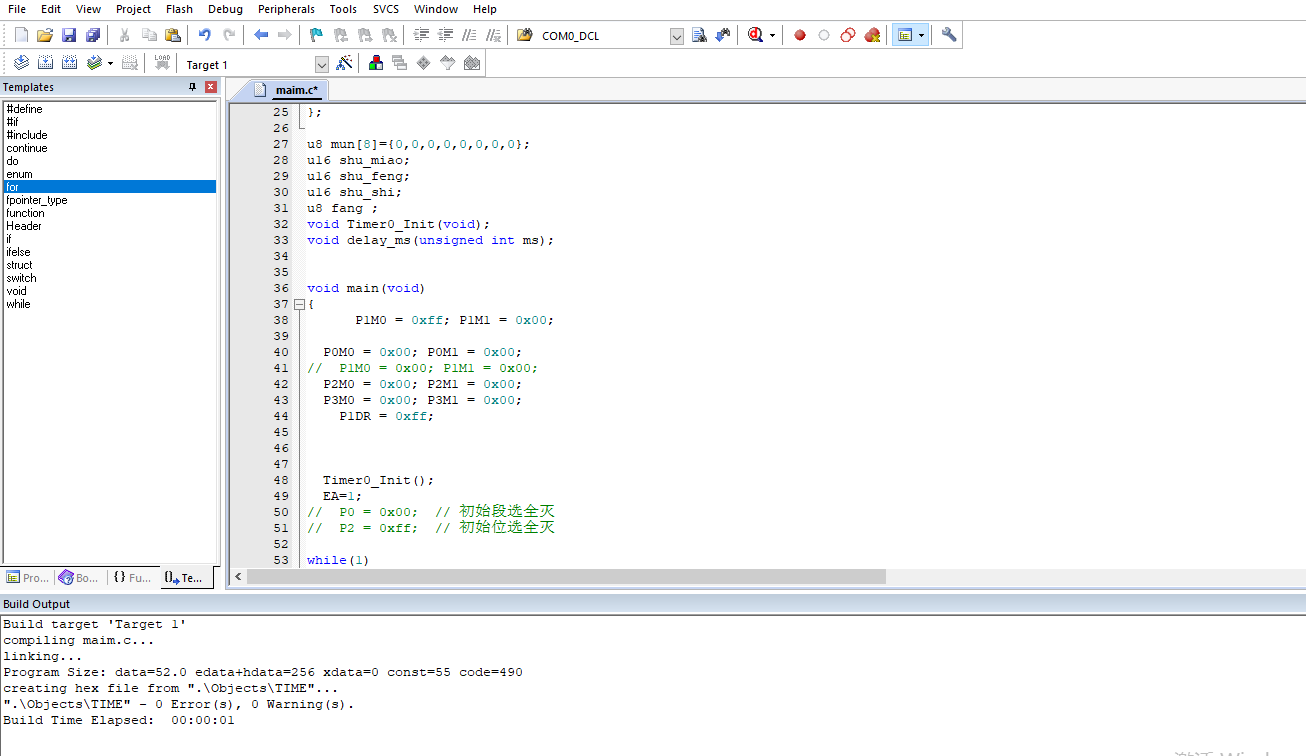Open the Peripherals menu
Image resolution: width=1306 pixels, height=756 pixels.
point(286,9)
